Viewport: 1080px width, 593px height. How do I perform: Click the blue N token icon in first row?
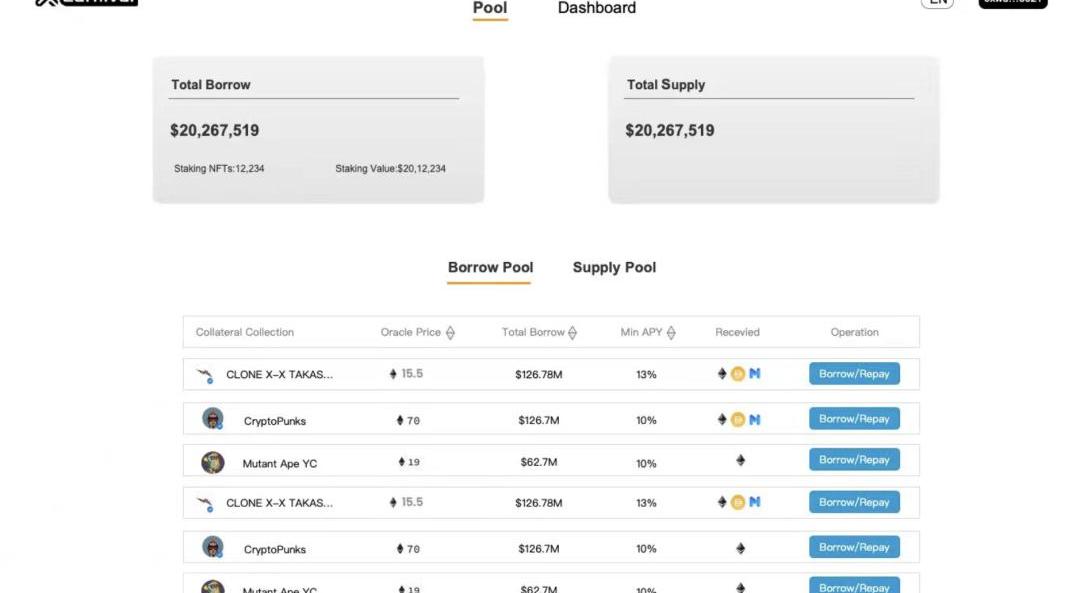click(755, 374)
